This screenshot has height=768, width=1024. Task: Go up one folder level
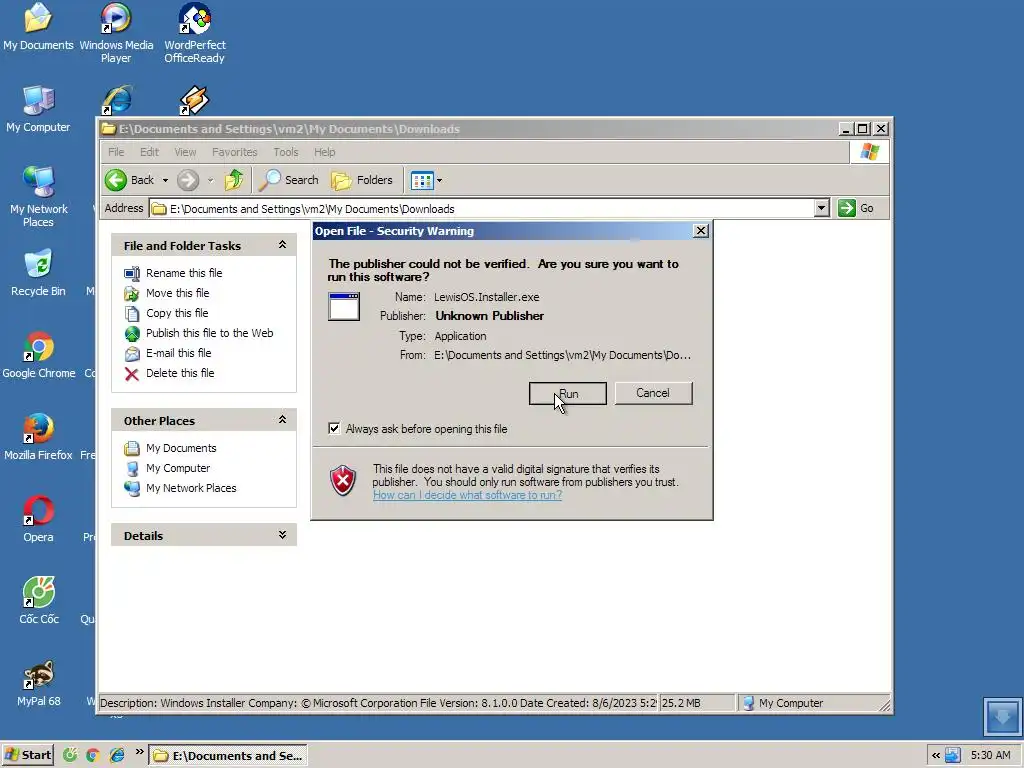click(234, 180)
